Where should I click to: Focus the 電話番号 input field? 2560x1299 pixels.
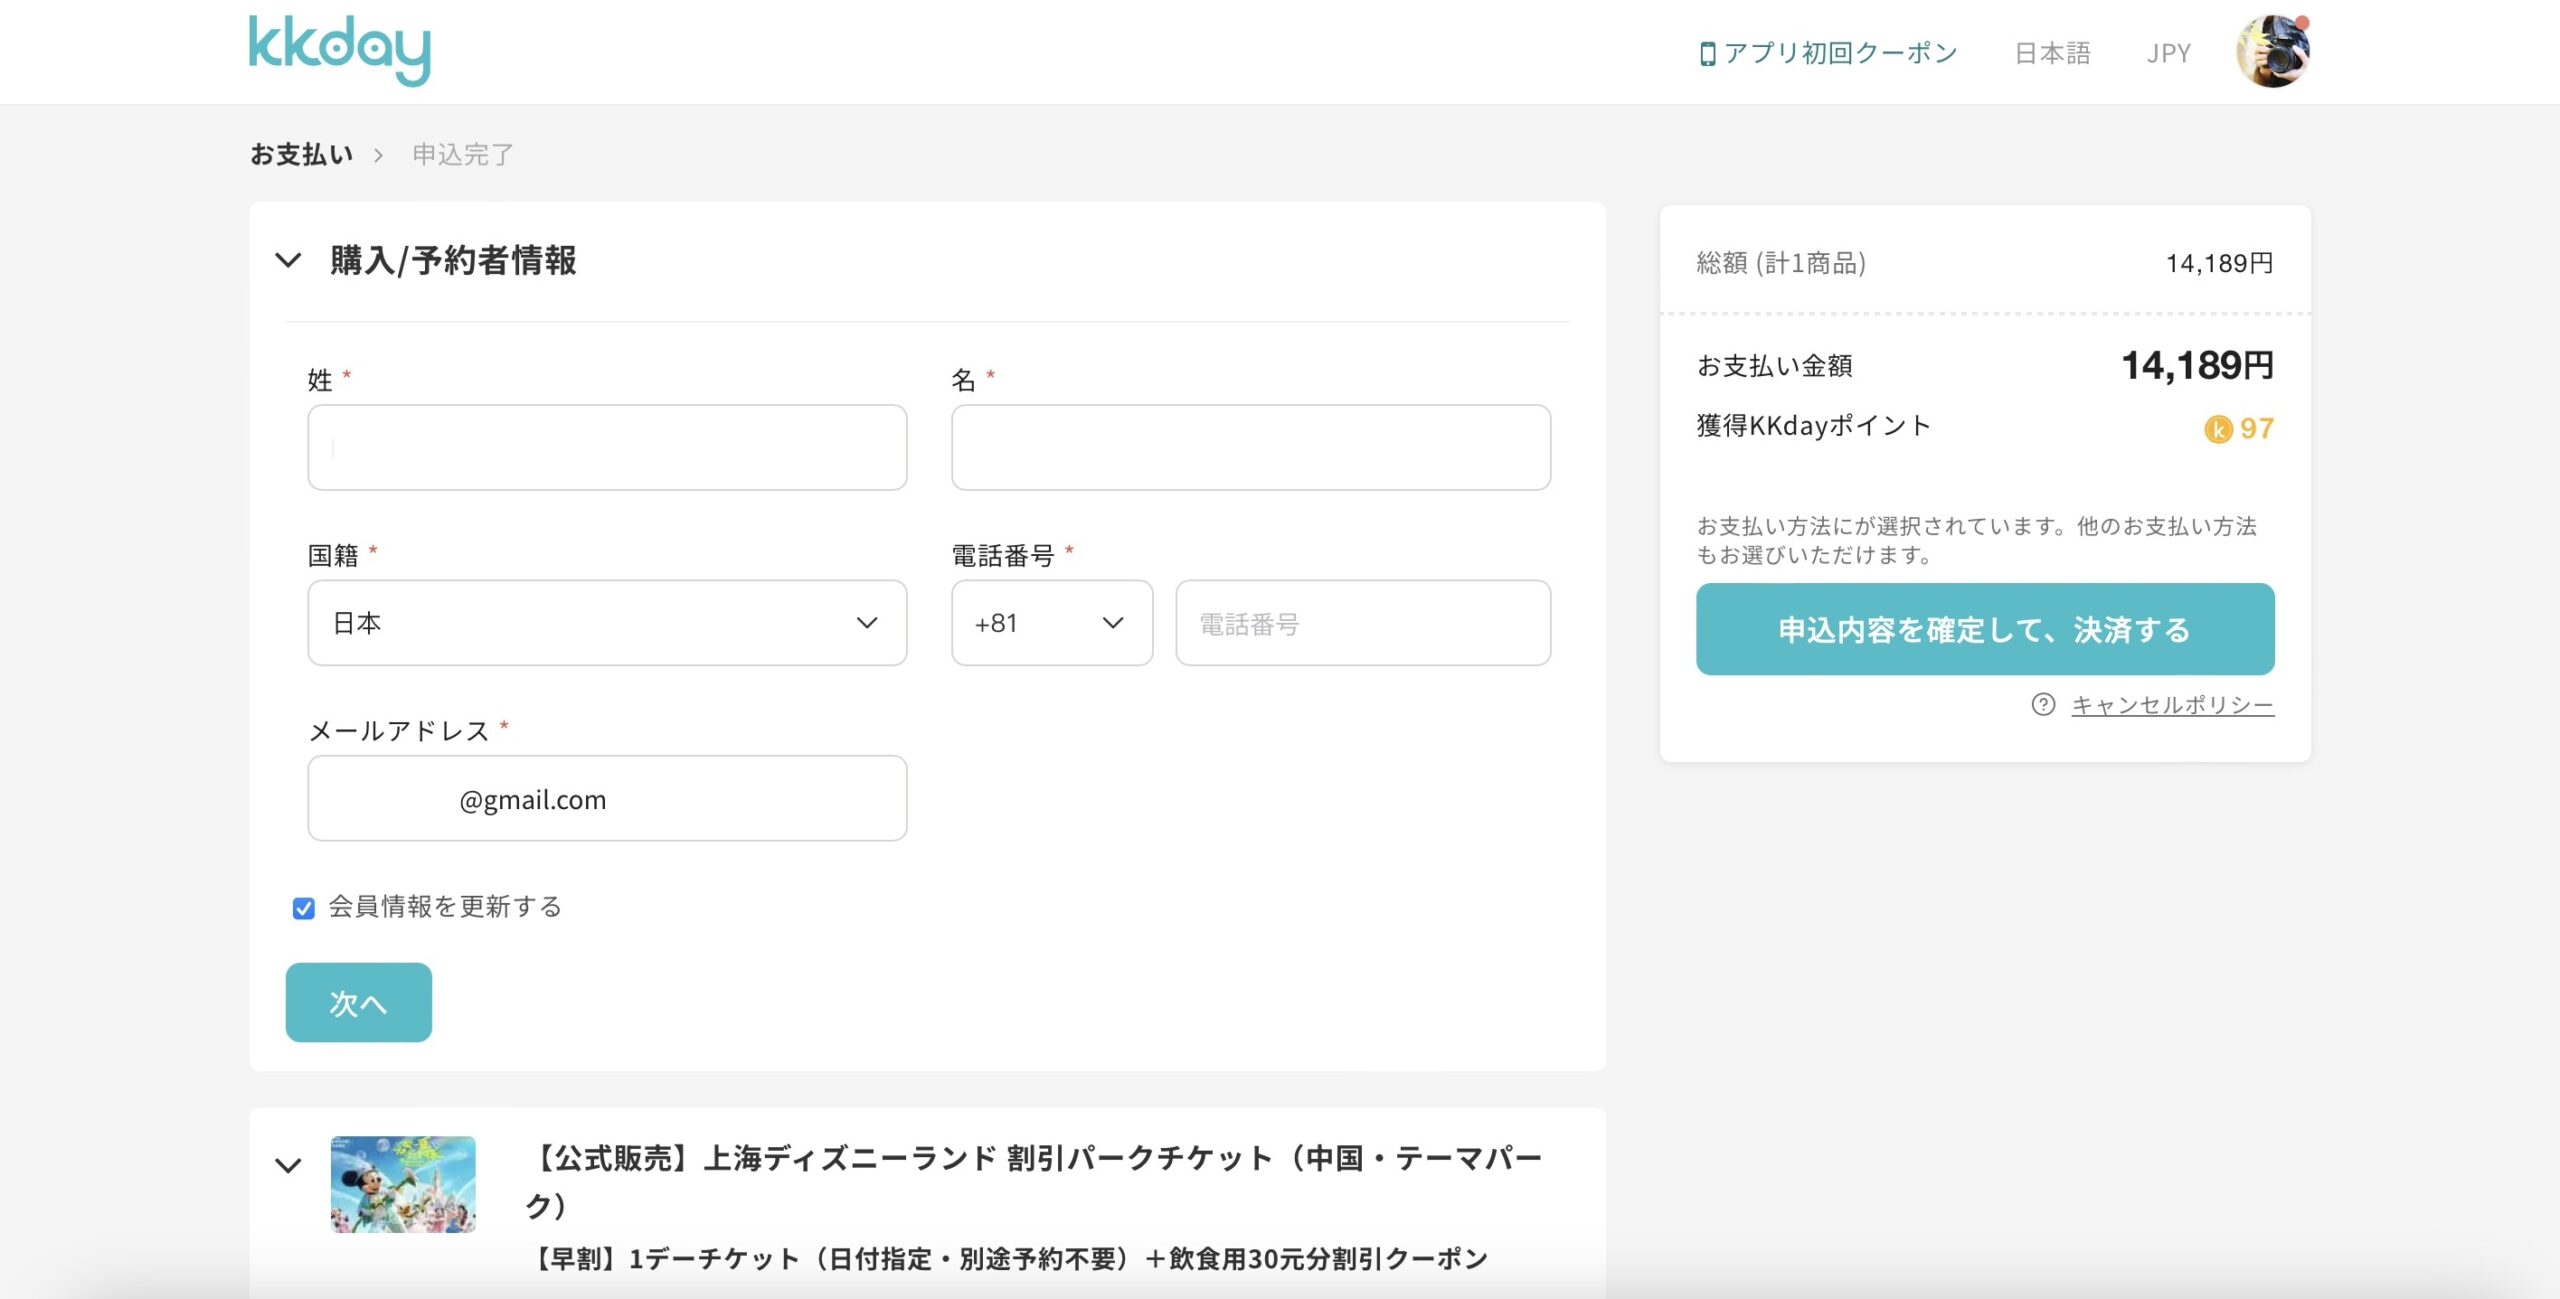[x=1363, y=623]
